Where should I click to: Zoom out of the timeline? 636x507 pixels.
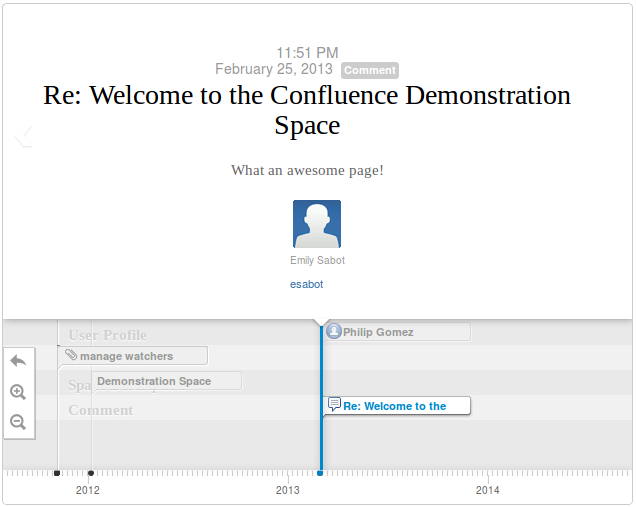[x=18, y=422]
